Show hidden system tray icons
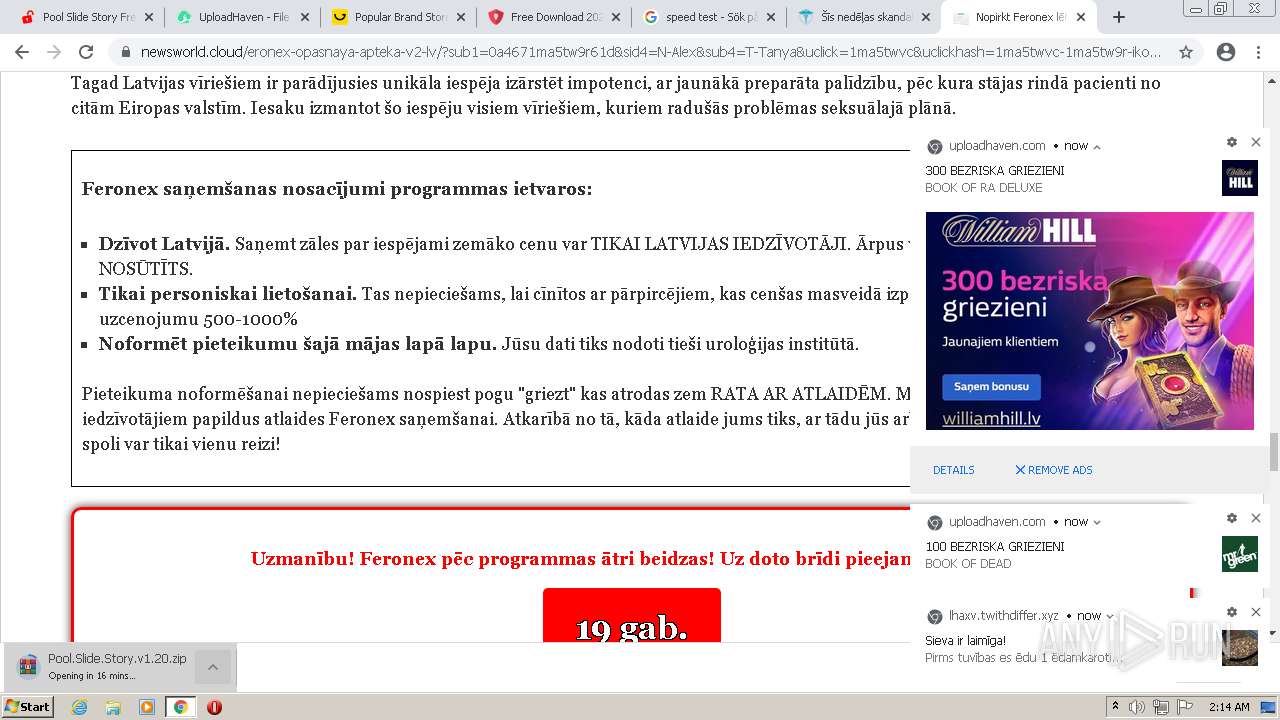 pyautogui.click(x=1116, y=707)
